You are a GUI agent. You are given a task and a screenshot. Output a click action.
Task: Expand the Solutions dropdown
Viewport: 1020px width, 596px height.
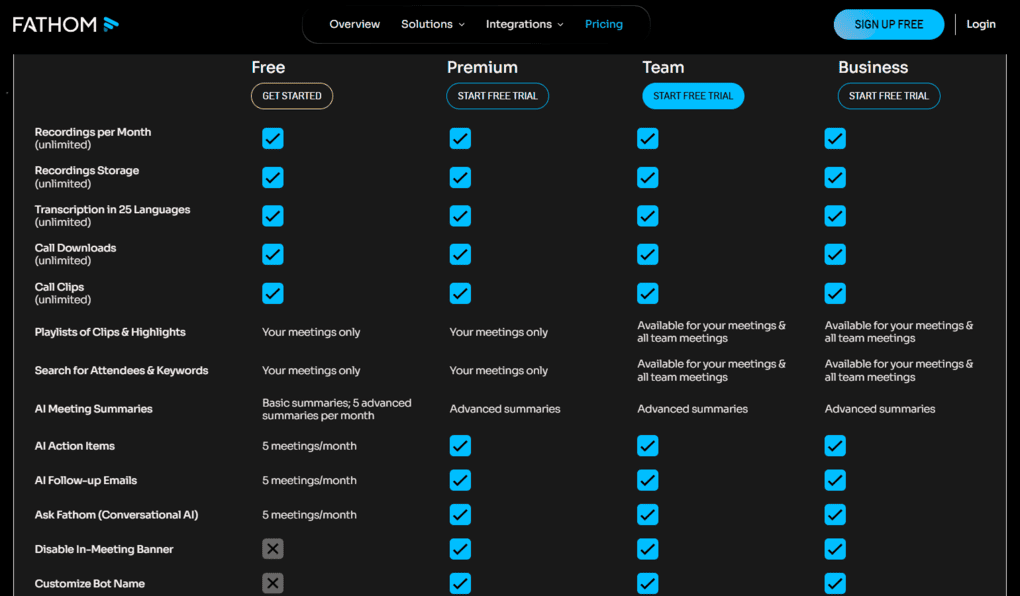click(x=432, y=24)
